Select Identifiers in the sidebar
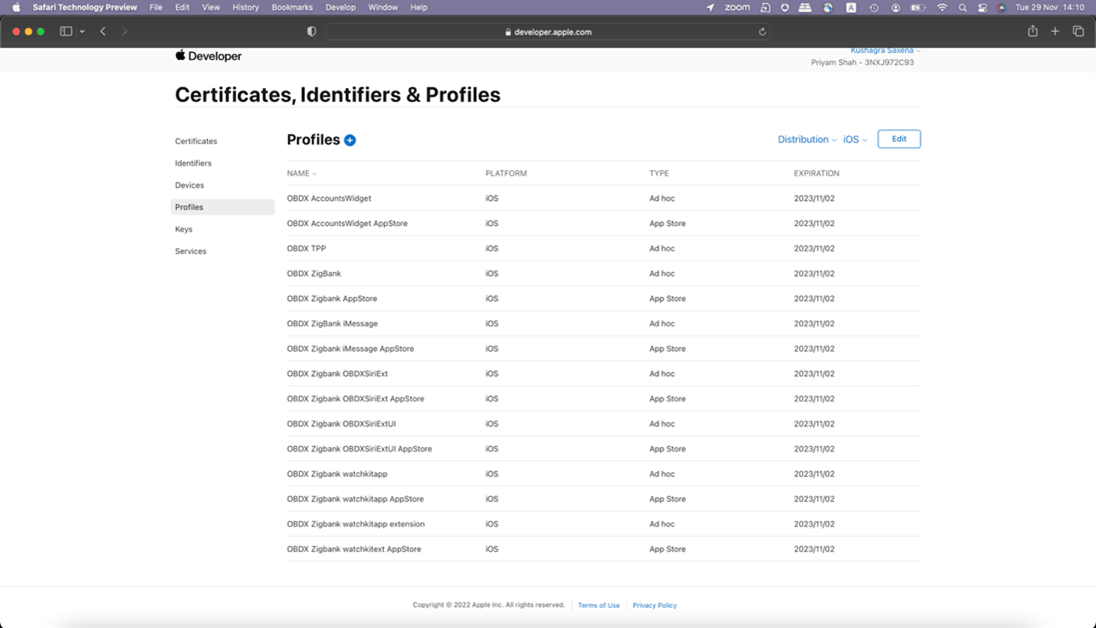 [x=193, y=164]
